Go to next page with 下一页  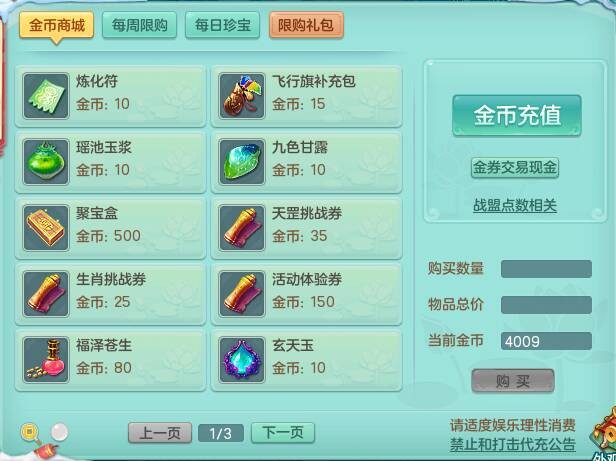[x=283, y=433]
